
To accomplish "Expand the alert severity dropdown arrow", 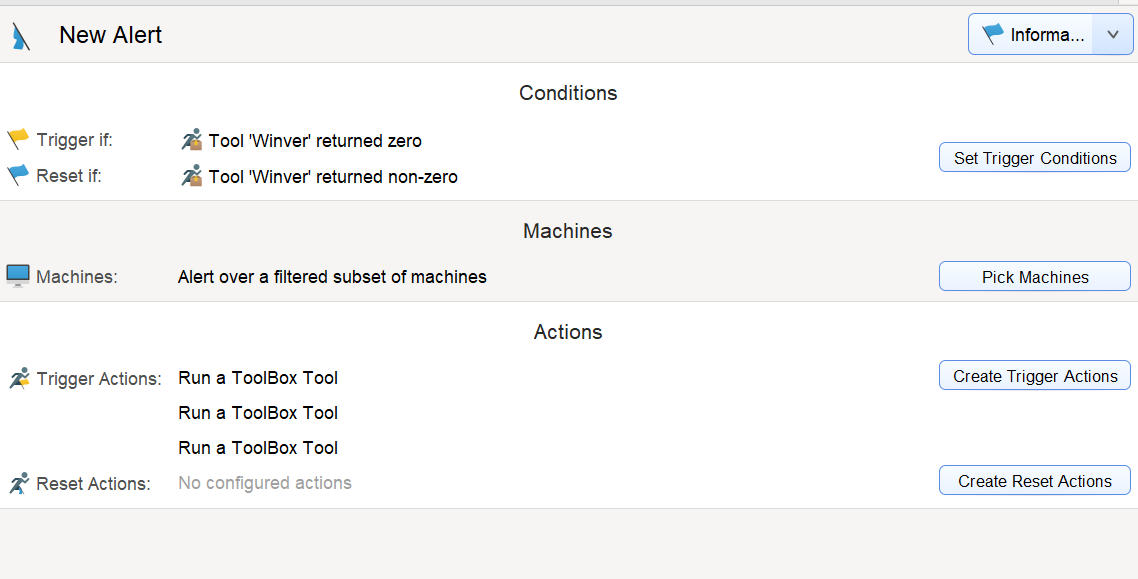I will (x=1113, y=35).
